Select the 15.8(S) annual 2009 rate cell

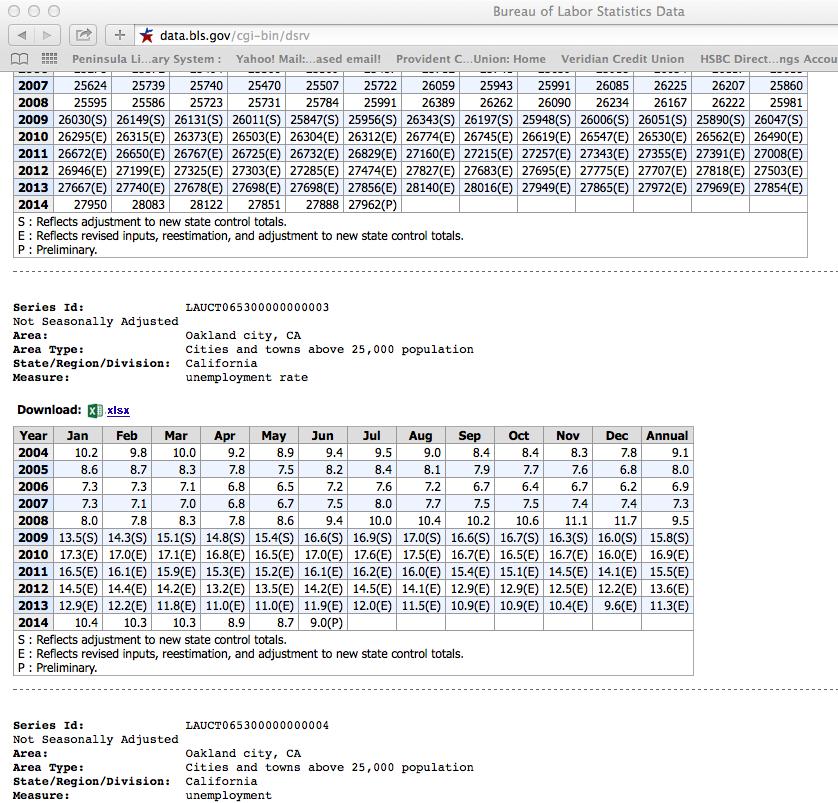click(668, 537)
